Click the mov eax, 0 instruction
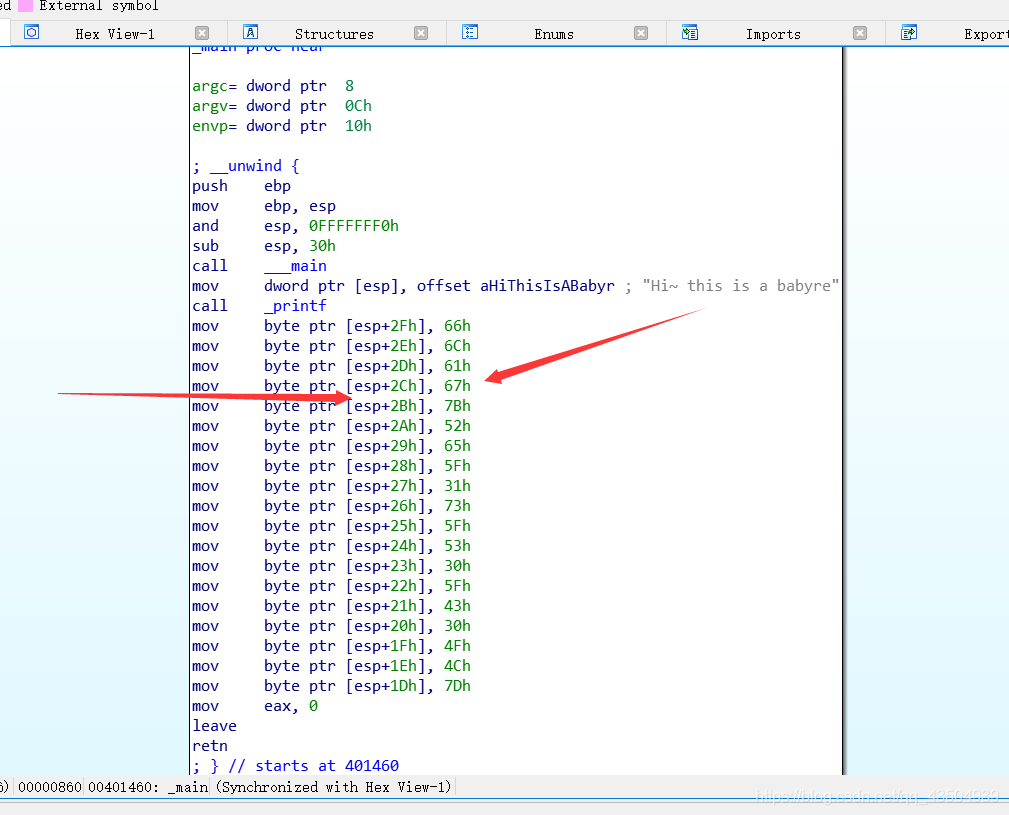Image resolution: width=1009 pixels, height=815 pixels. pos(255,706)
